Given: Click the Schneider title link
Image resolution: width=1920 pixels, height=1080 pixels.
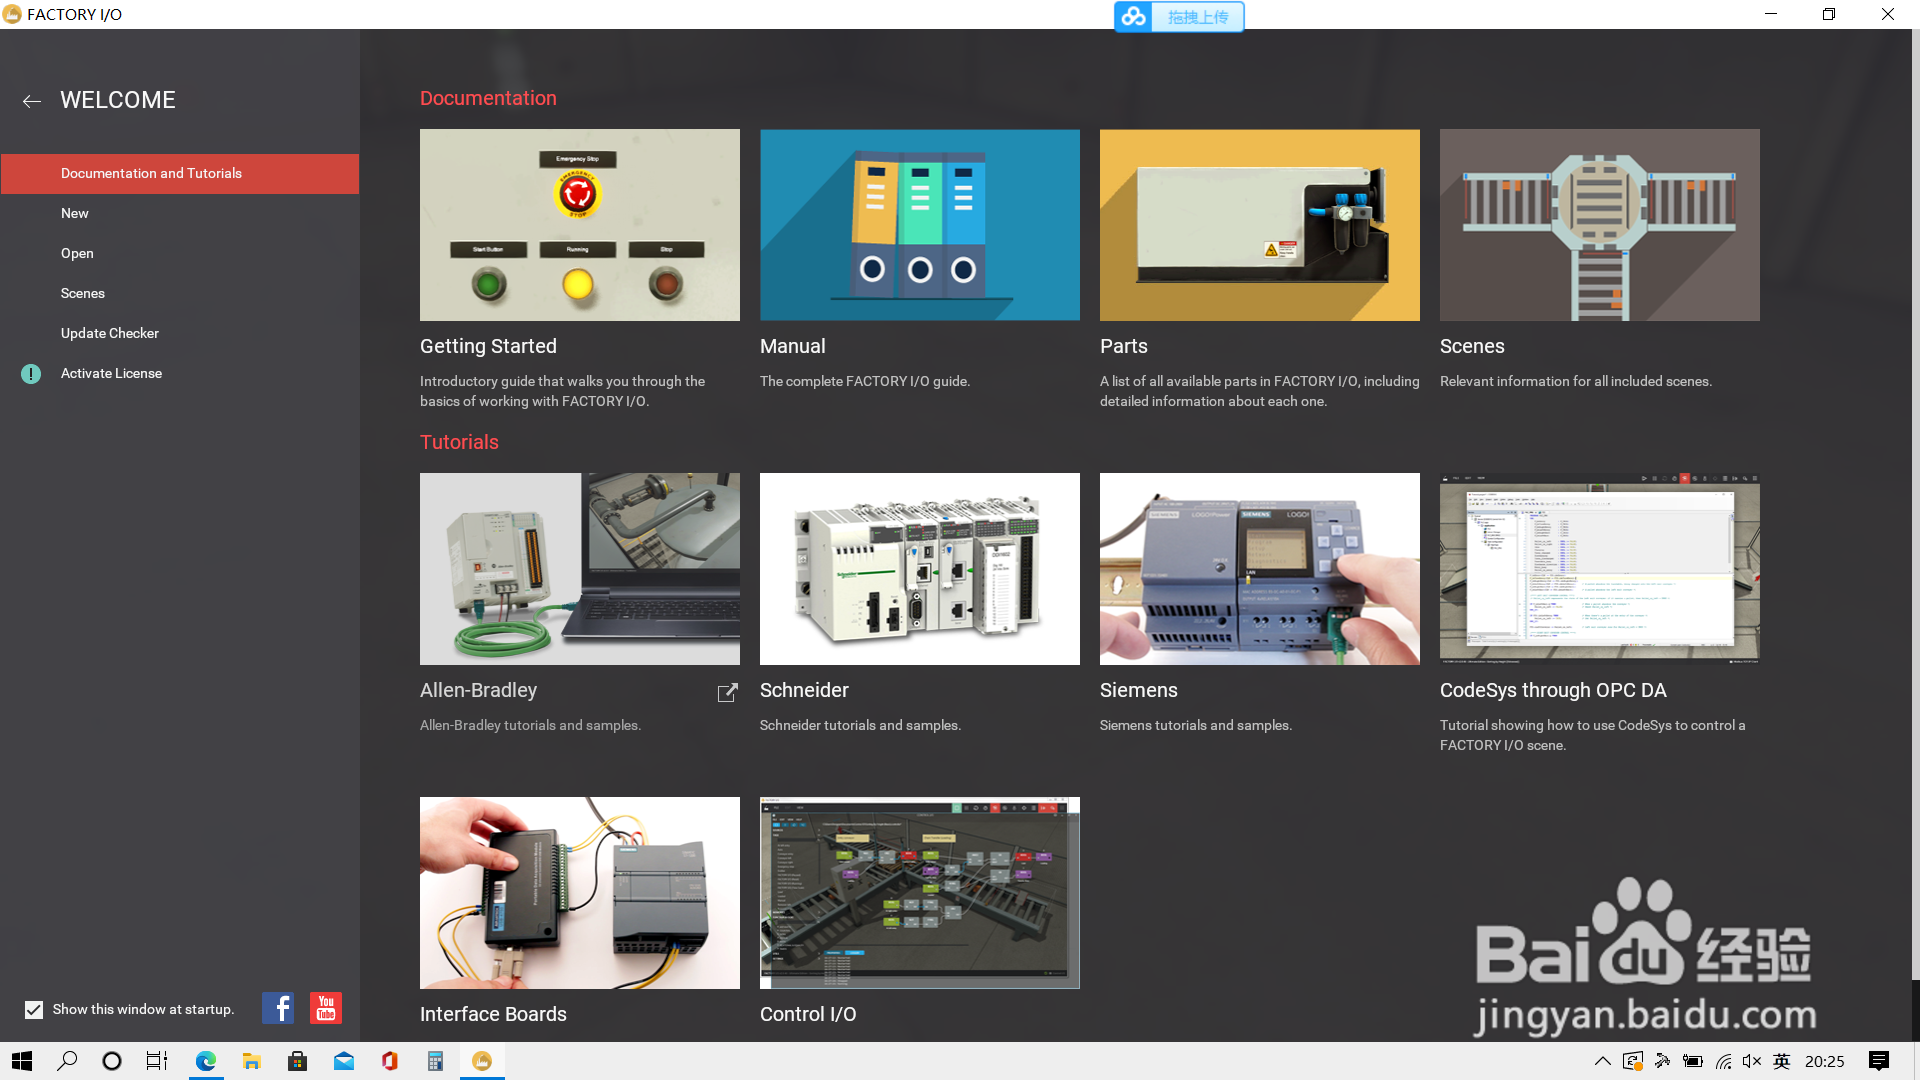Looking at the screenshot, I should tap(804, 691).
